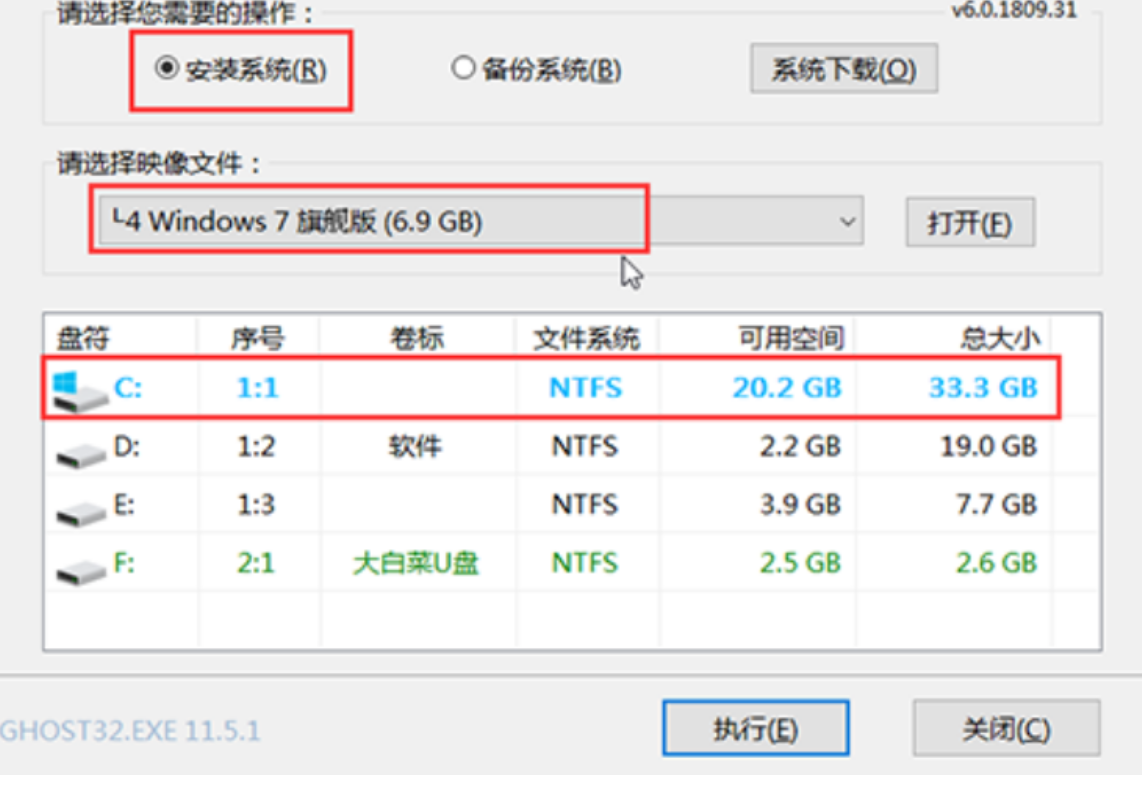1142x792 pixels.
Task: Click the E: drive letter
Action: pyautogui.click(x=125, y=504)
